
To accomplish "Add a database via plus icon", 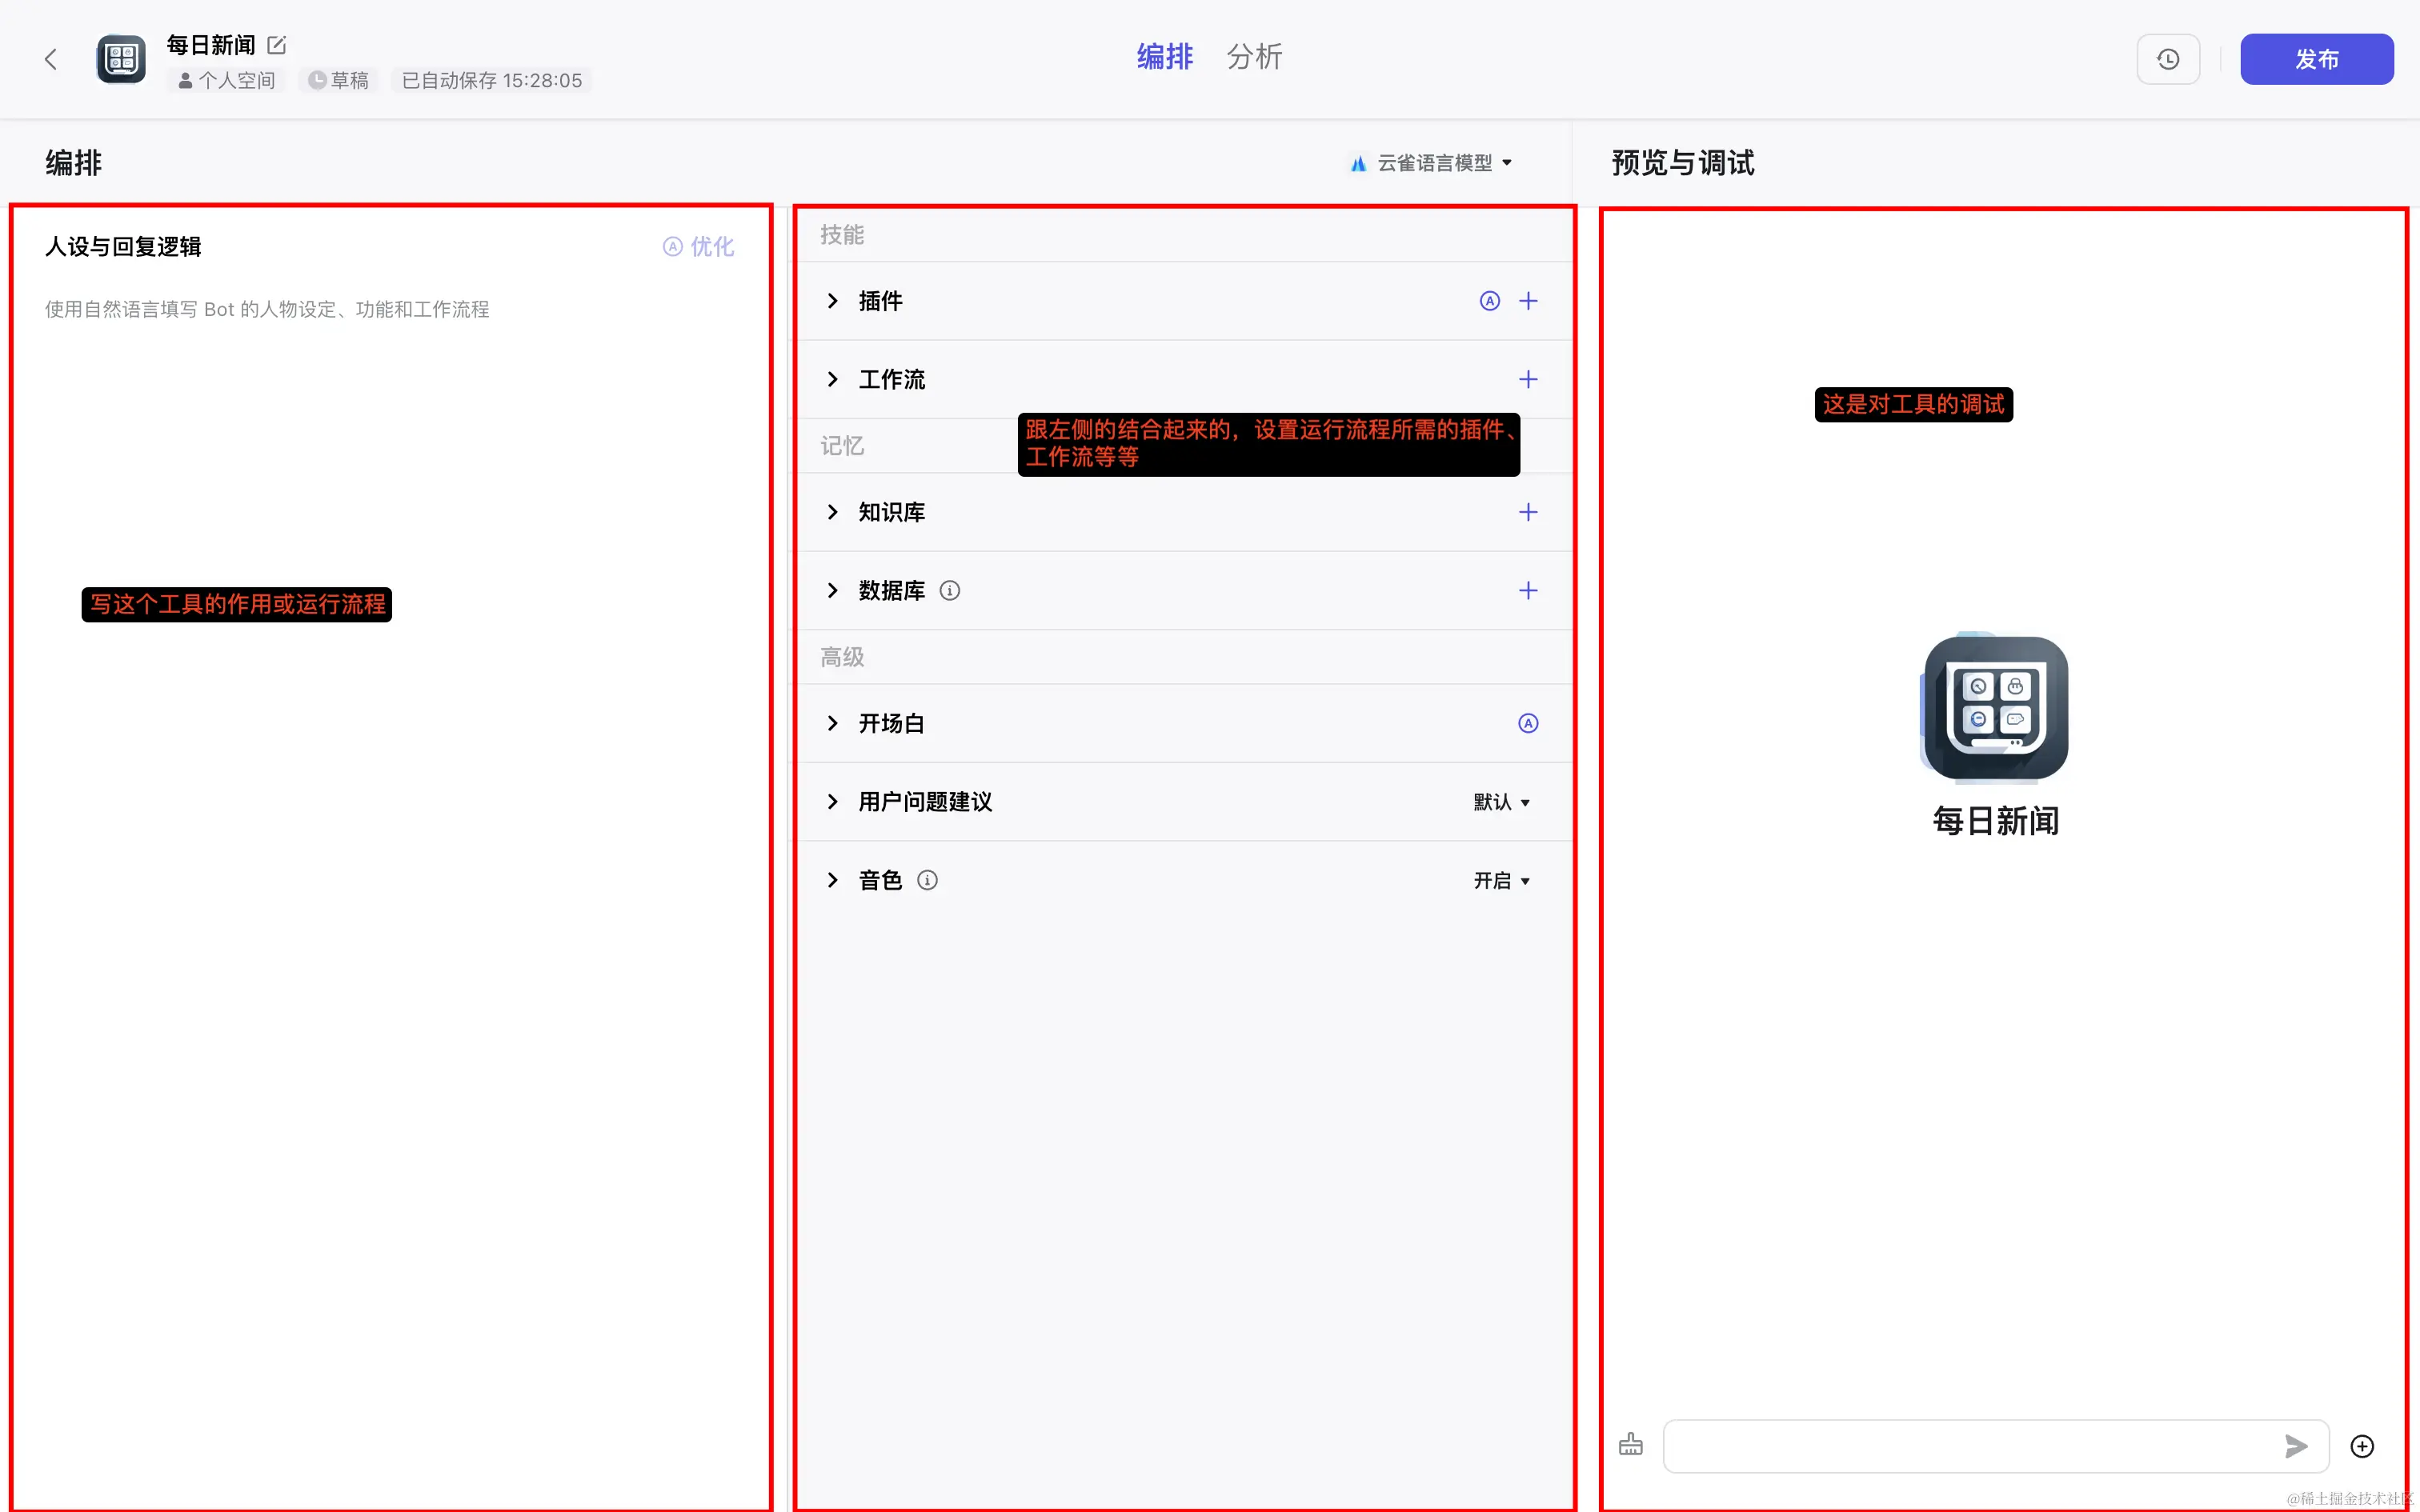I will coord(1528,590).
